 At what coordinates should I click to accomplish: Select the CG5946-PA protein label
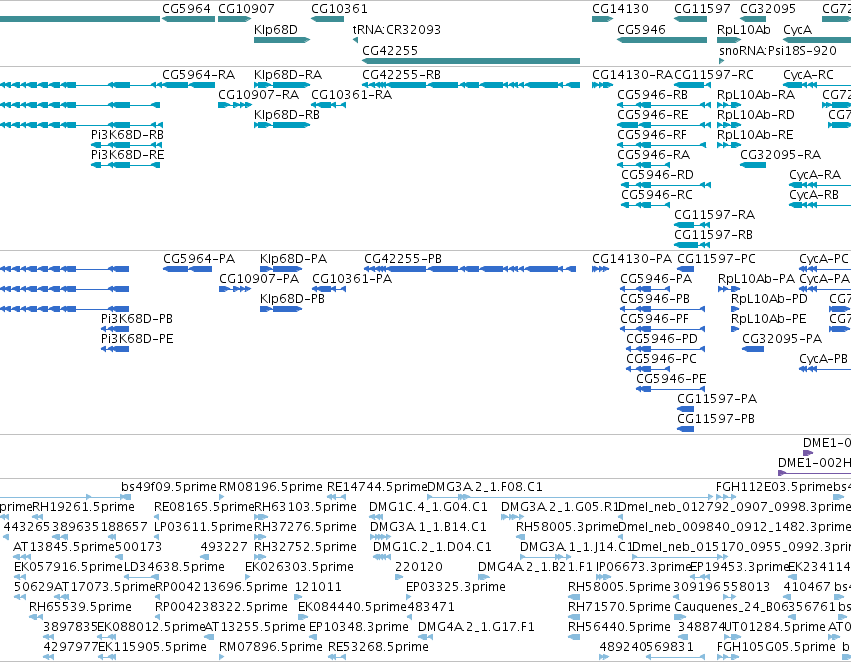coord(656,279)
